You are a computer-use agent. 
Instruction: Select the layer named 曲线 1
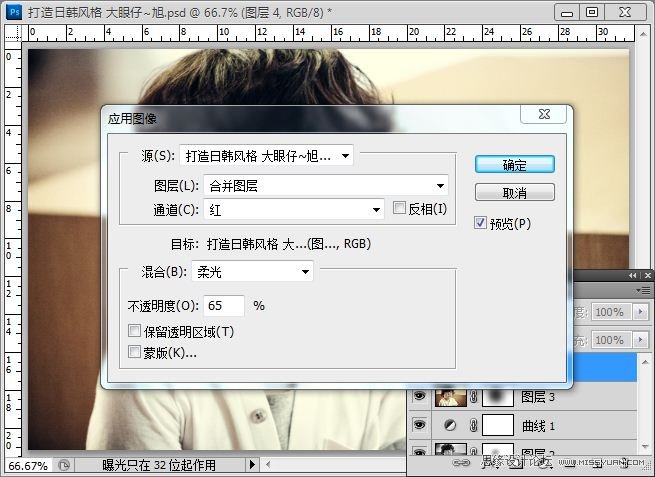coord(538,426)
